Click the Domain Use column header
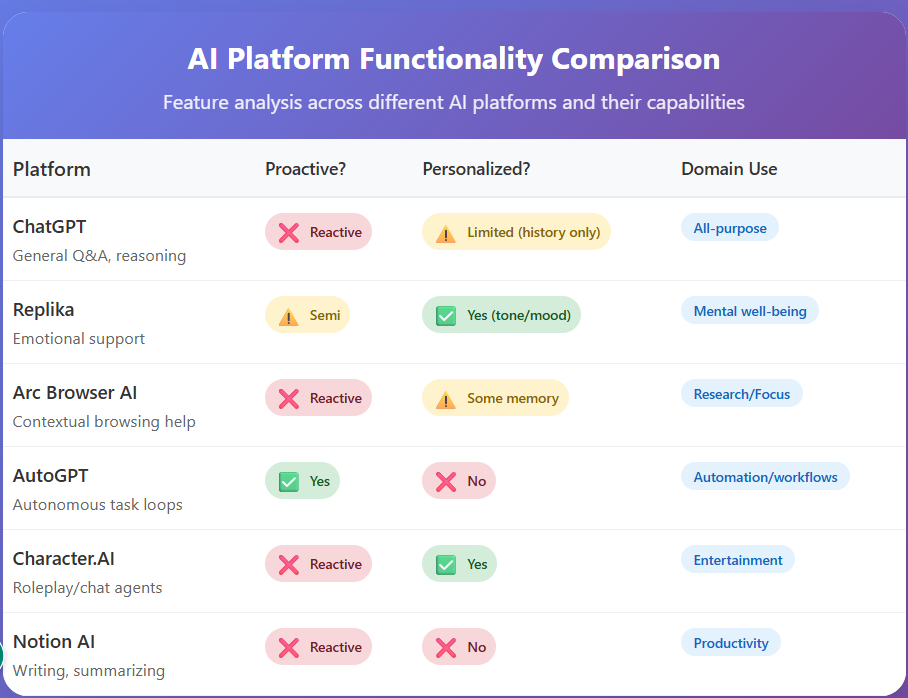 click(x=729, y=169)
